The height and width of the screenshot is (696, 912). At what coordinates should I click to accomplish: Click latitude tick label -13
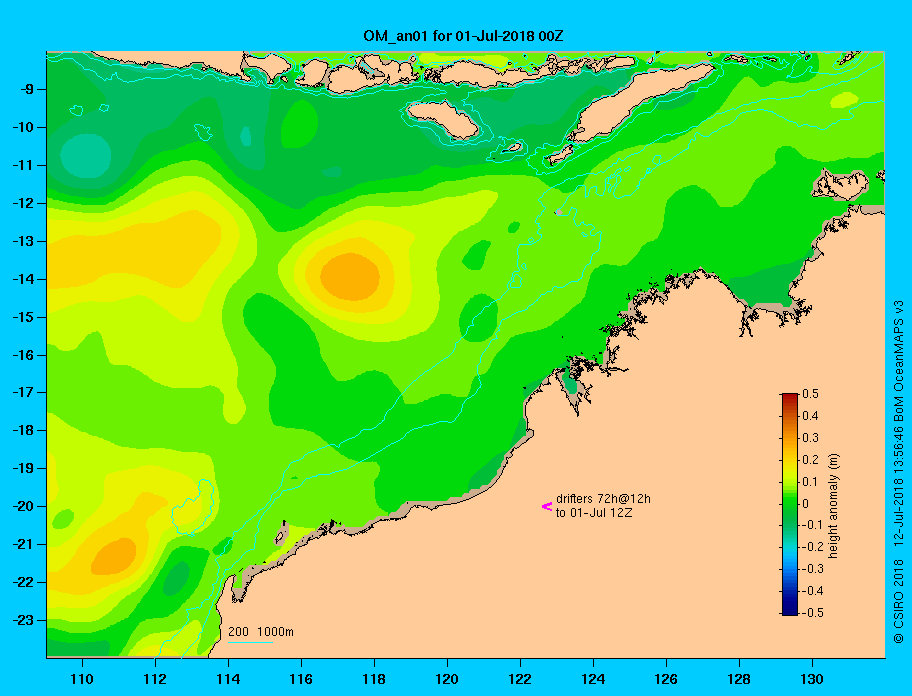point(23,241)
